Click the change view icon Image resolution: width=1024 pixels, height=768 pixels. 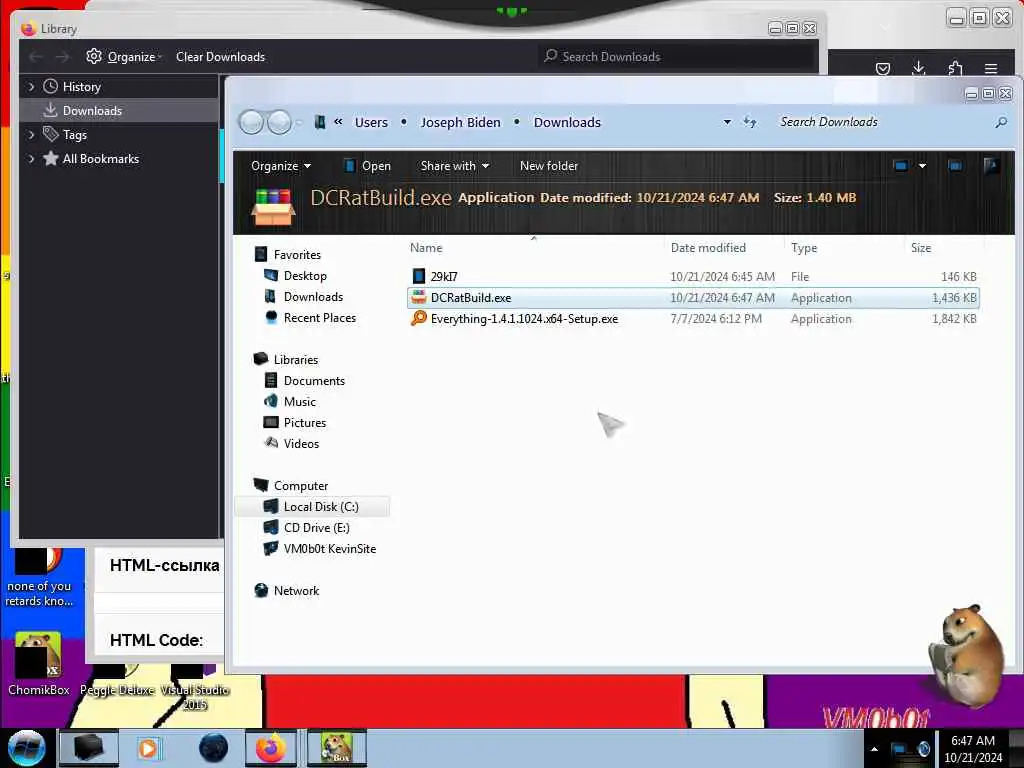coord(901,166)
